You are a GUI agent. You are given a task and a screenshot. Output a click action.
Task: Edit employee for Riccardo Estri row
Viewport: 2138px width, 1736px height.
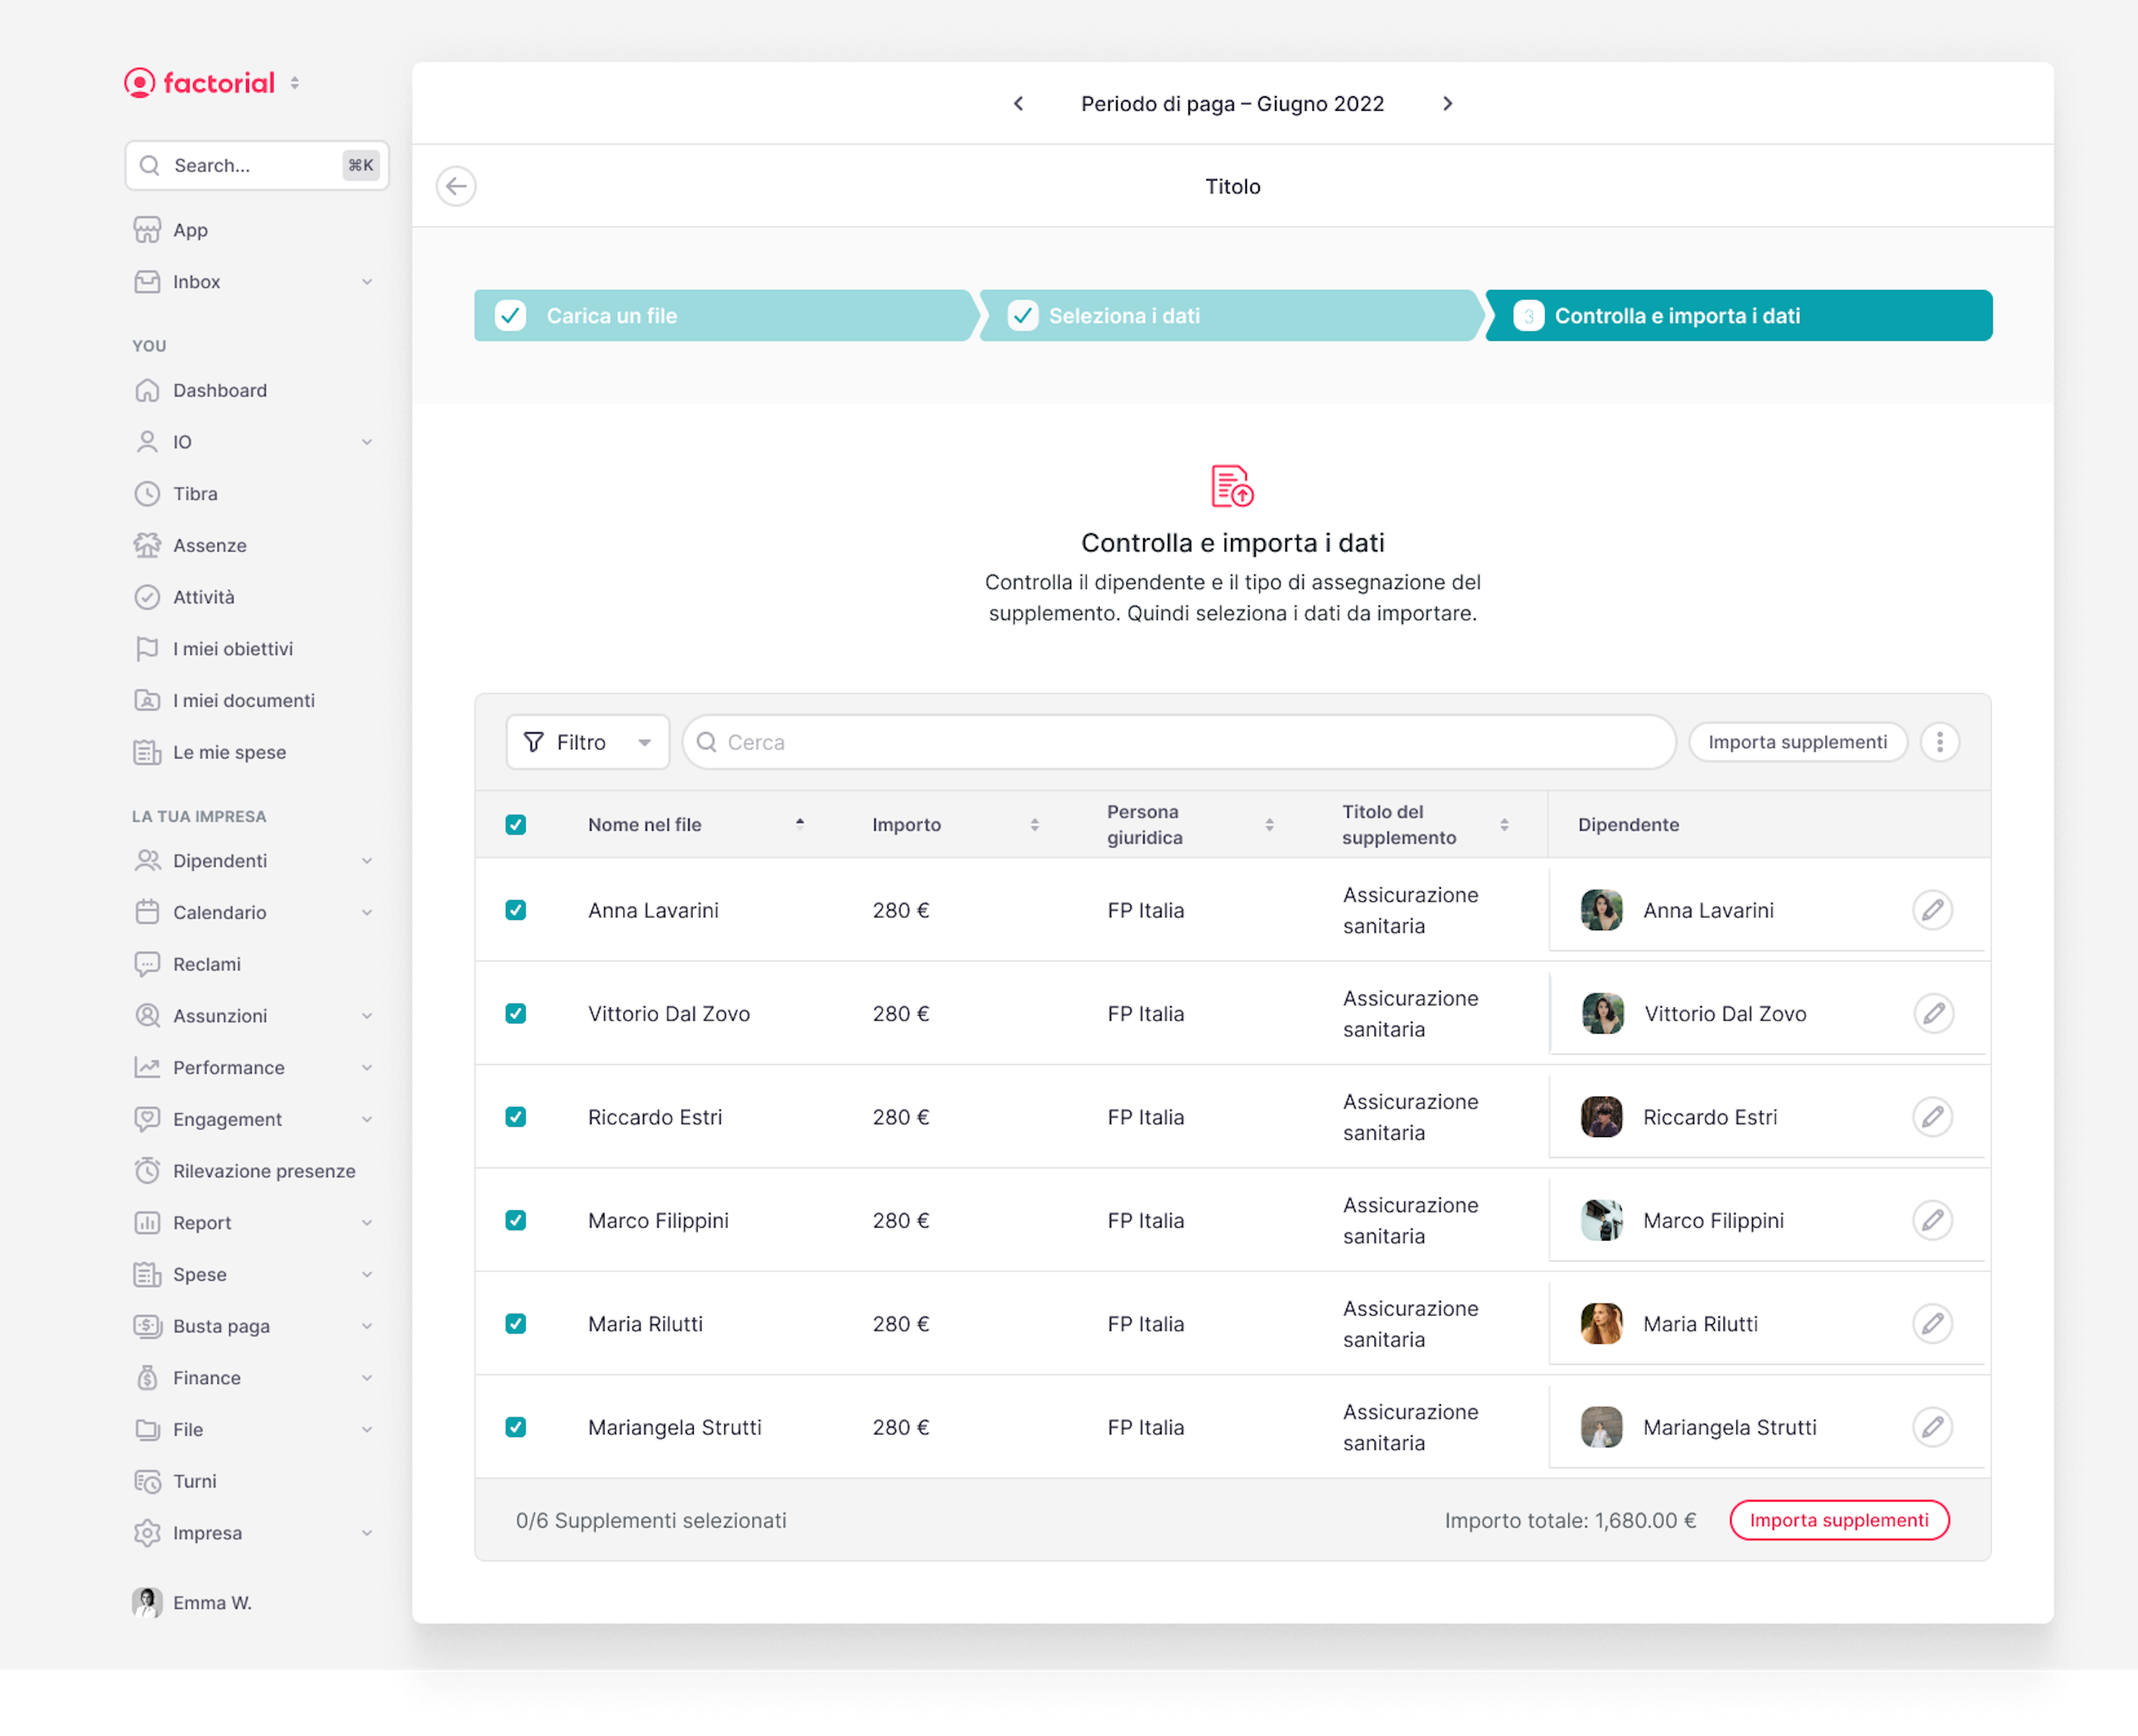(x=1932, y=1117)
